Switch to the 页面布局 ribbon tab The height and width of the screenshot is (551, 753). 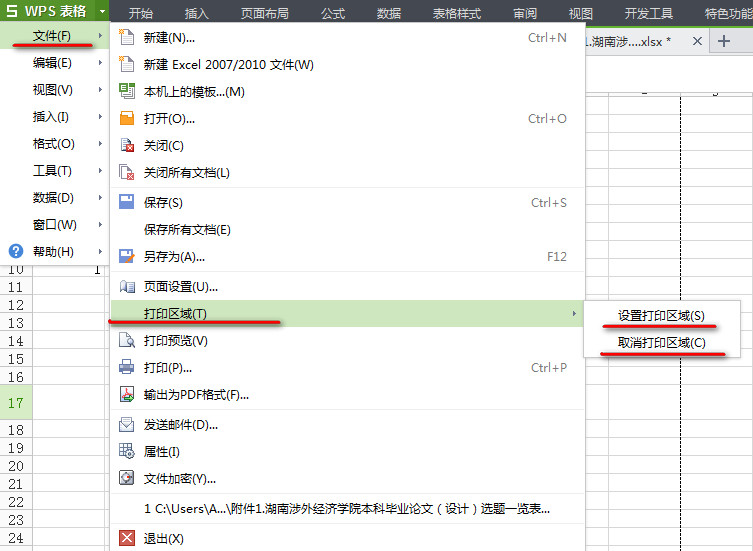pyautogui.click(x=265, y=13)
